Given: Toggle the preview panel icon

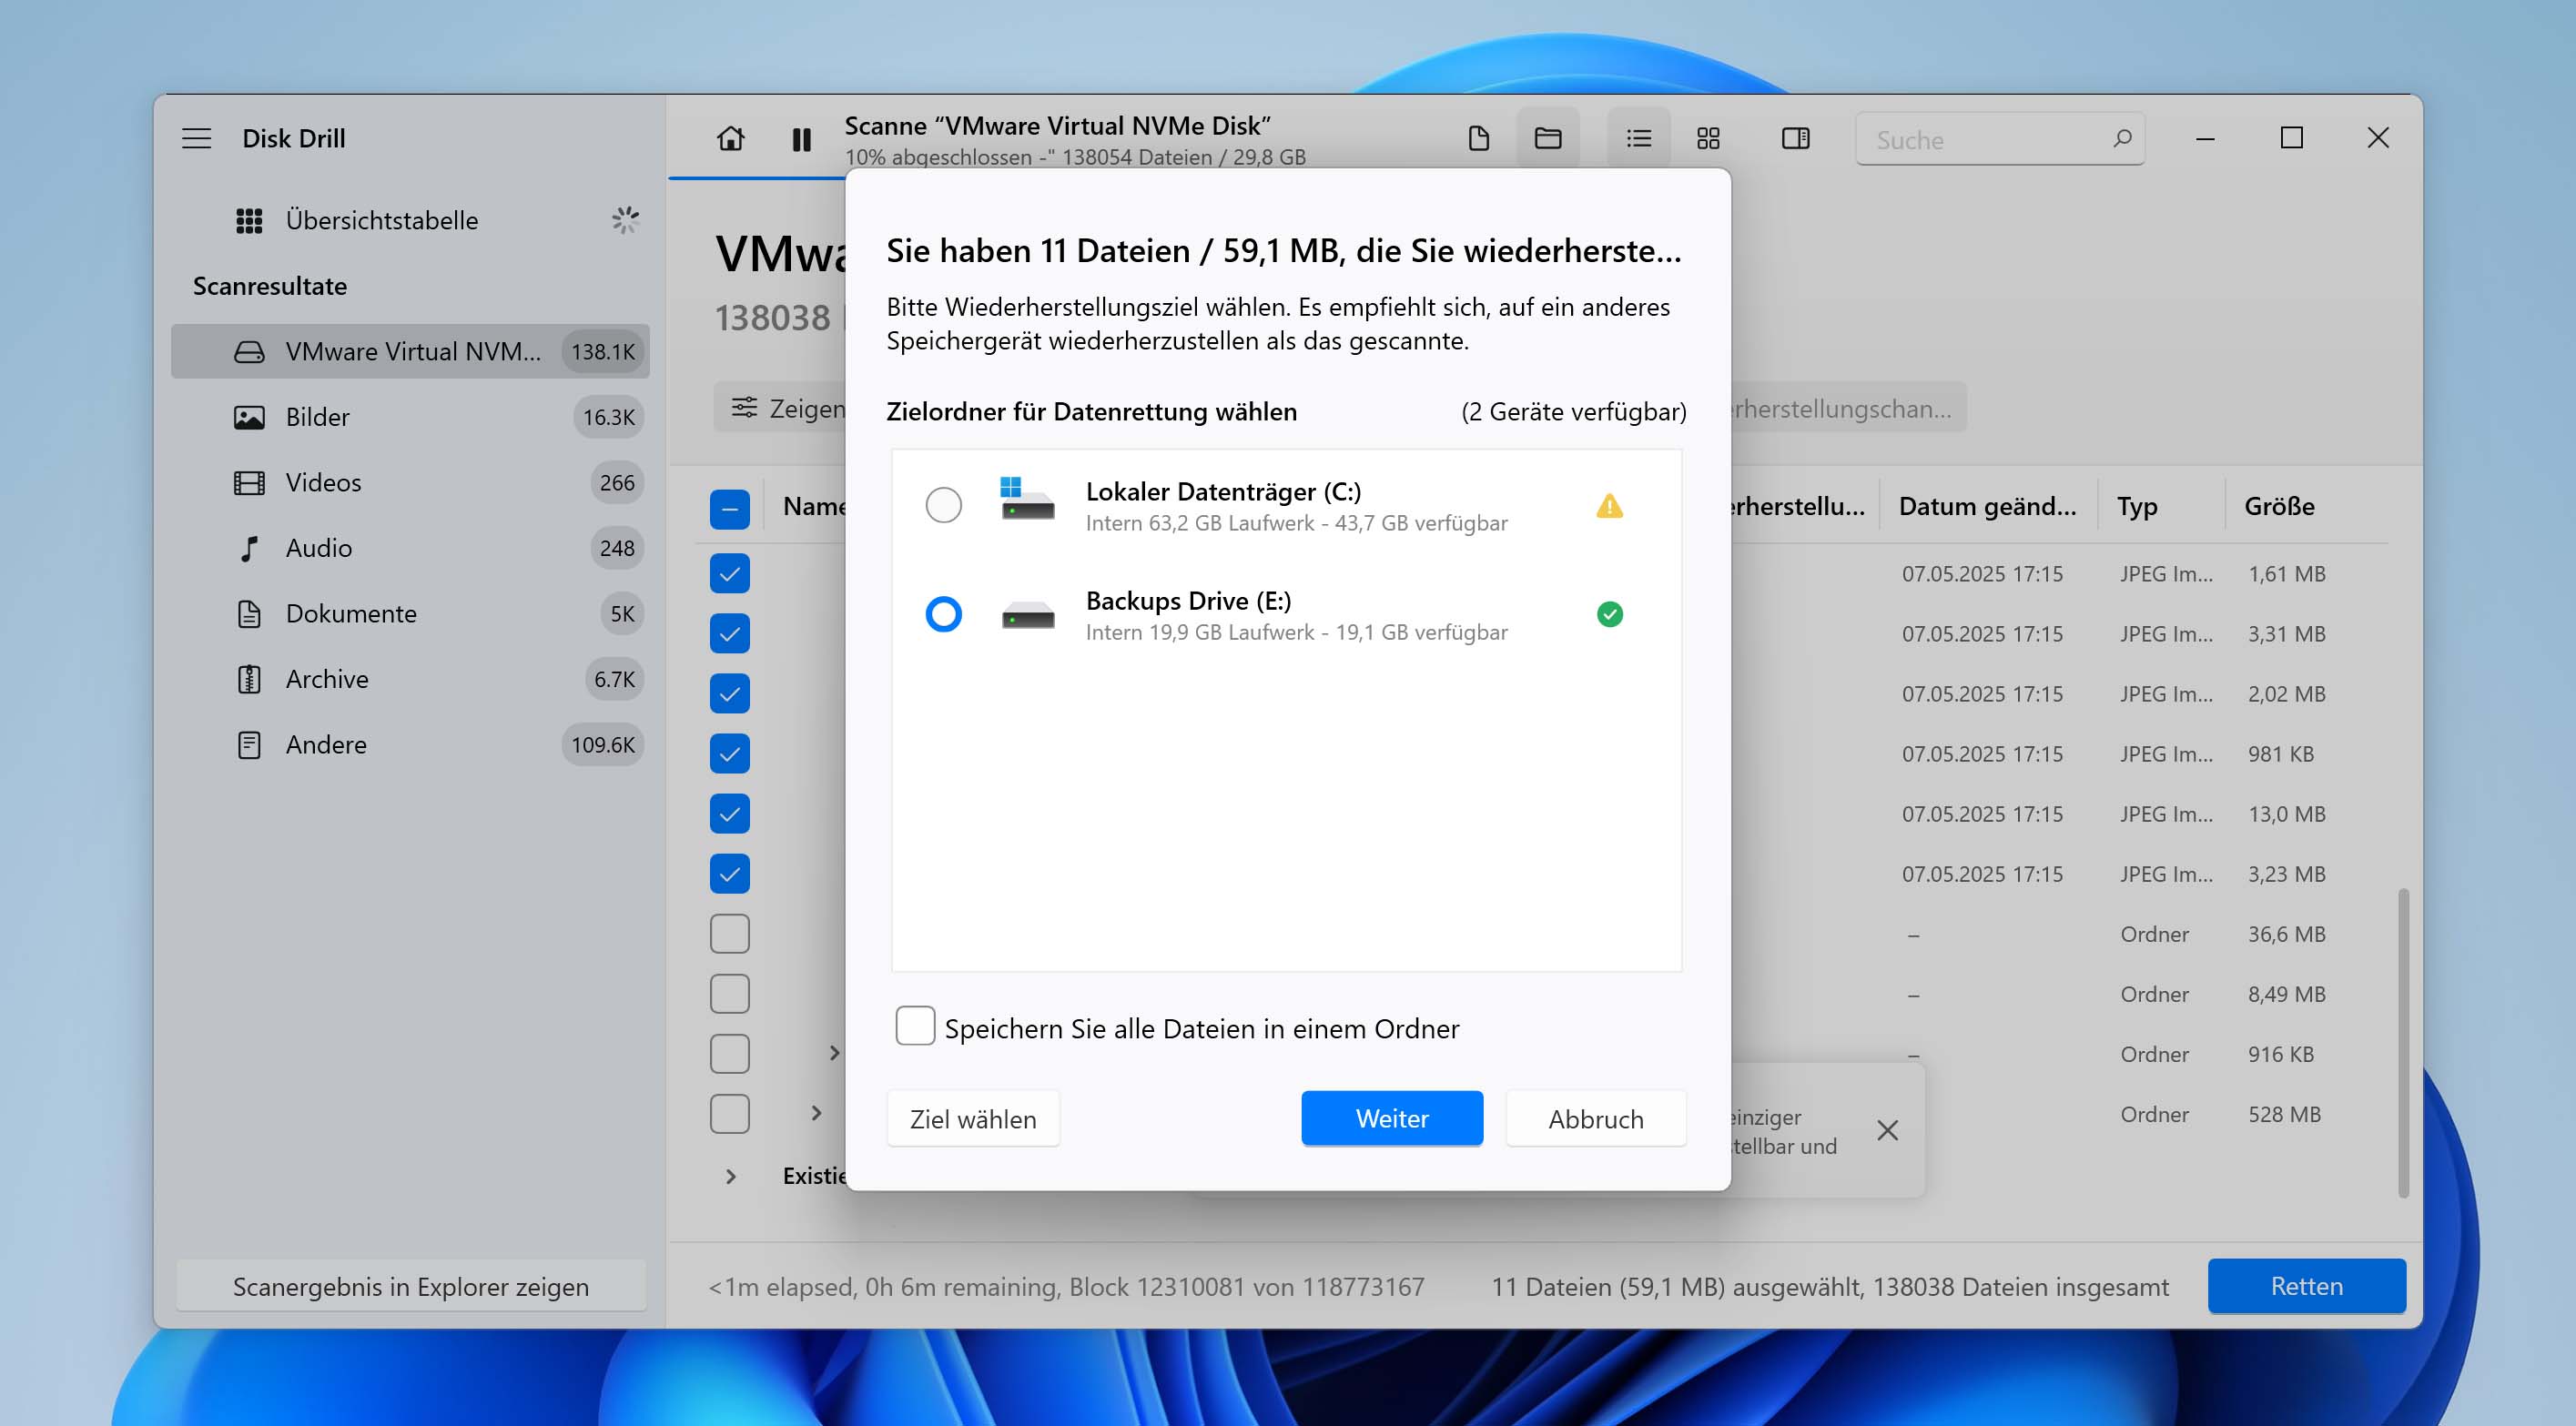Looking at the screenshot, I should click(x=1796, y=138).
